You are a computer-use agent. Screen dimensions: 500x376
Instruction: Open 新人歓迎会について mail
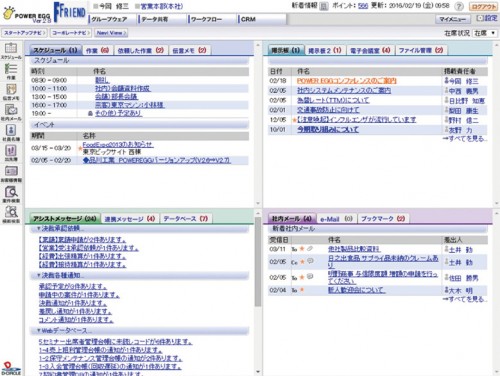click(356, 290)
